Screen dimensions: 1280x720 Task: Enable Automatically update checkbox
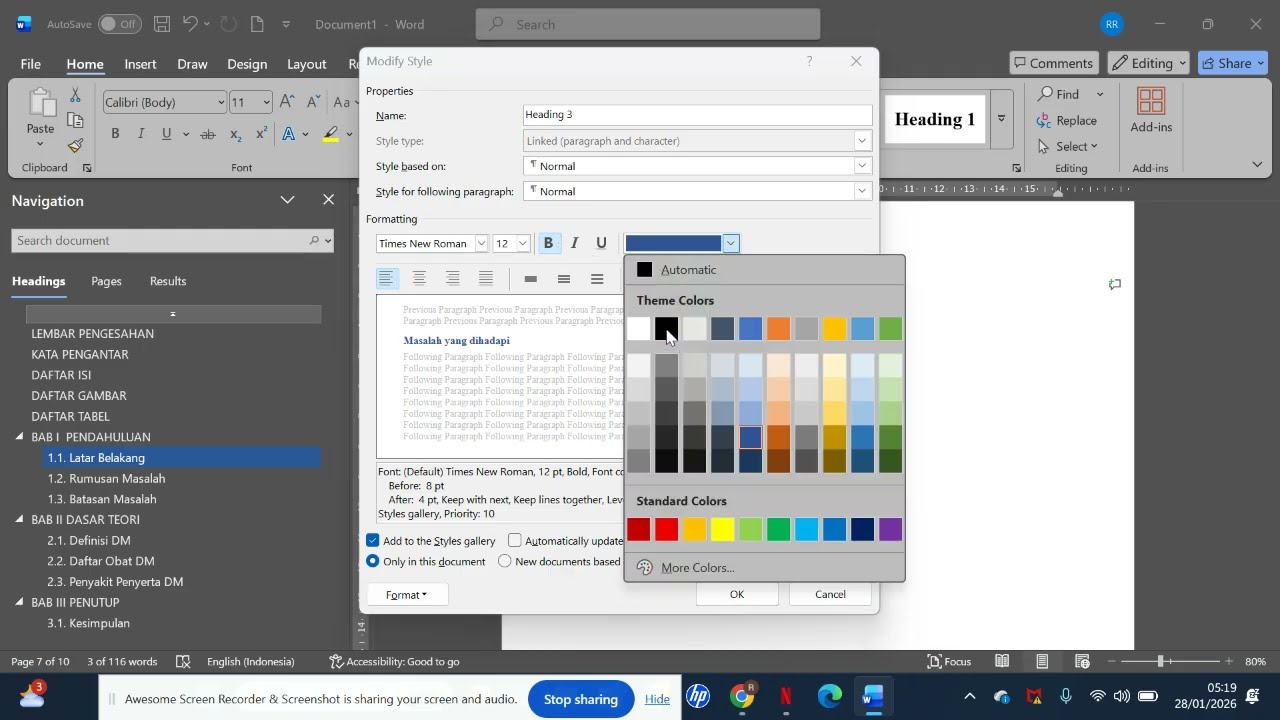515,541
